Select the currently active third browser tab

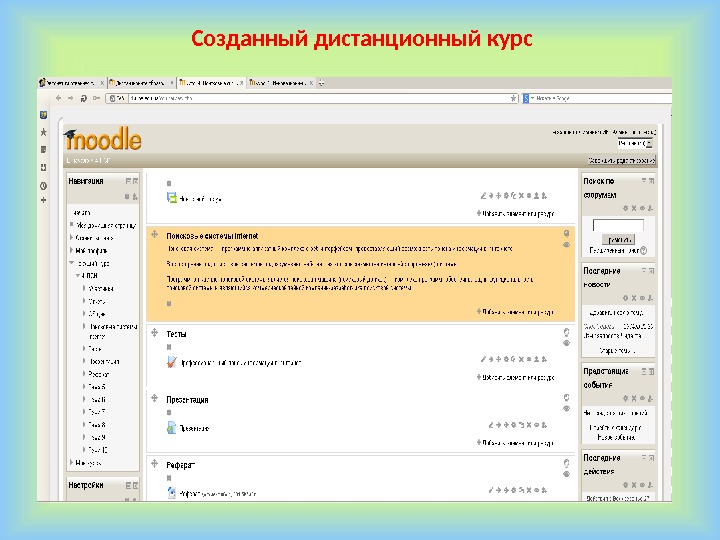click(x=211, y=83)
